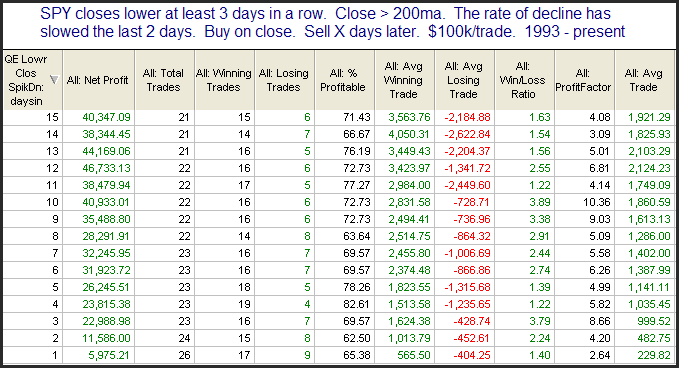Image resolution: width=679 pixels, height=368 pixels.
Task: Select % profitable value 65.38
Action: tap(357, 355)
